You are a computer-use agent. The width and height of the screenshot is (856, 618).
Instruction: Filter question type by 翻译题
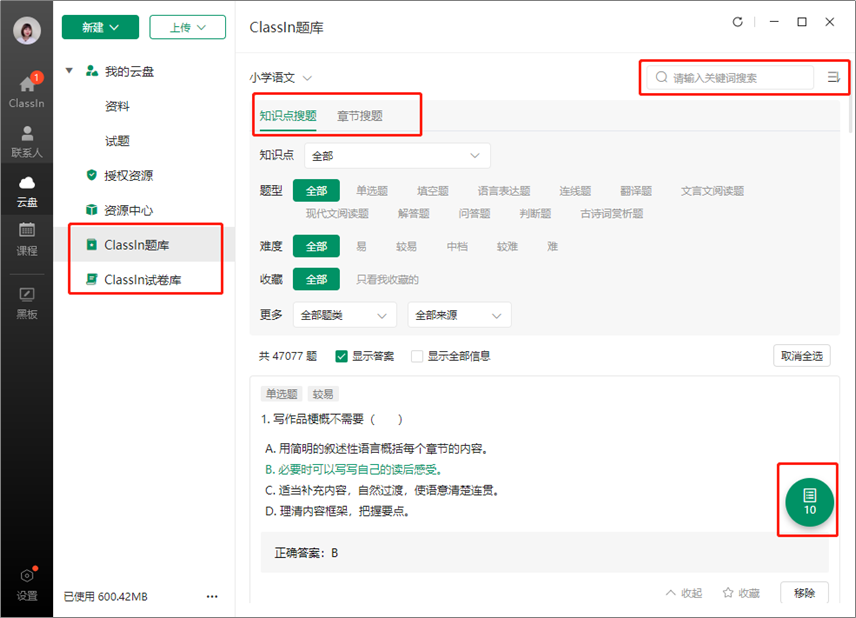click(x=636, y=191)
